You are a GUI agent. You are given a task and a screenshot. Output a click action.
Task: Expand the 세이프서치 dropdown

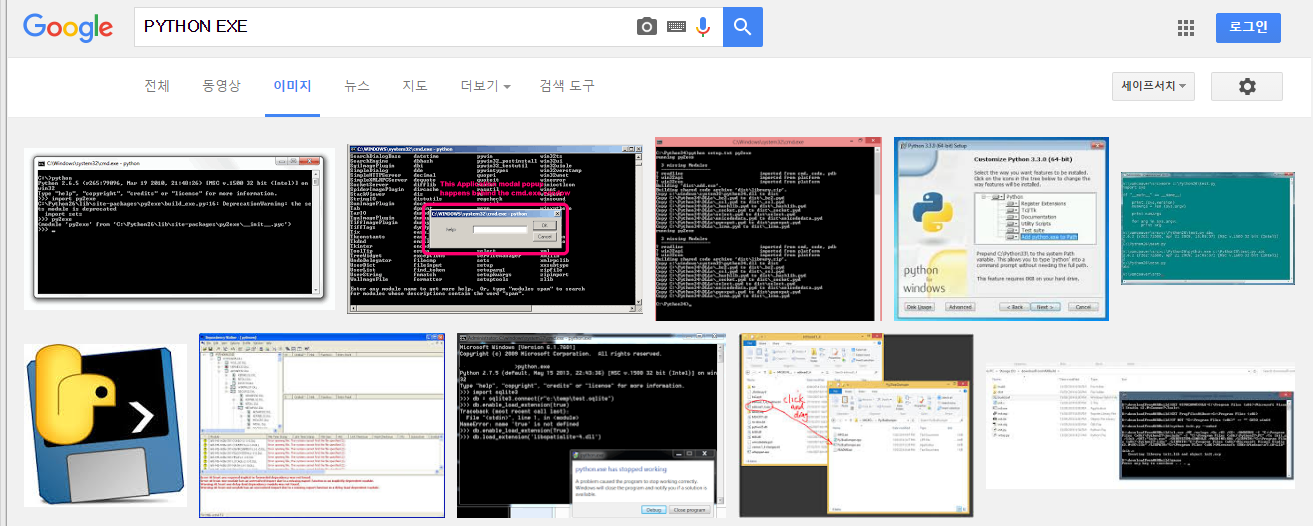click(x=1153, y=87)
